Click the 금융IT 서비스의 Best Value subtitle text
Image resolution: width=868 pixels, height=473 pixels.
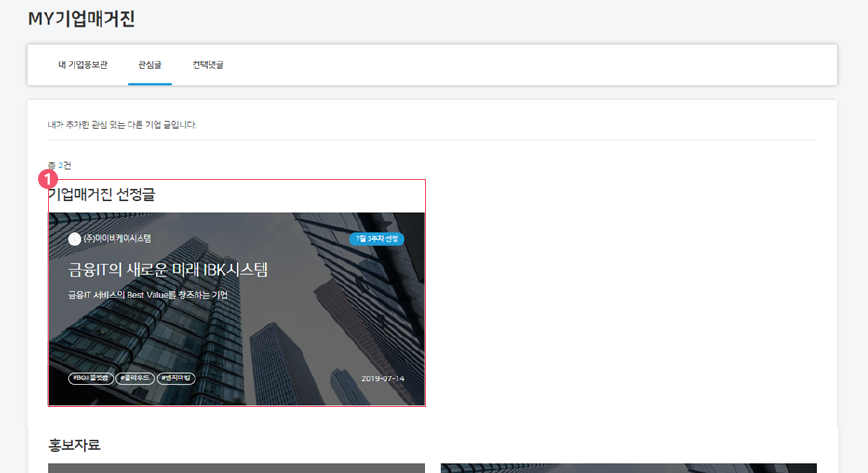click(148, 295)
